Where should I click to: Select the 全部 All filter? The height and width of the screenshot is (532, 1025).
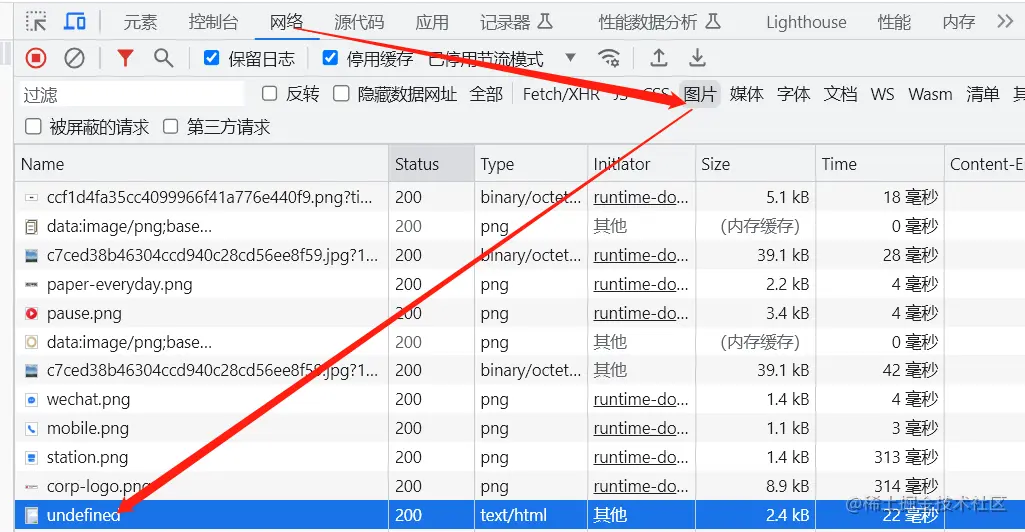486,94
